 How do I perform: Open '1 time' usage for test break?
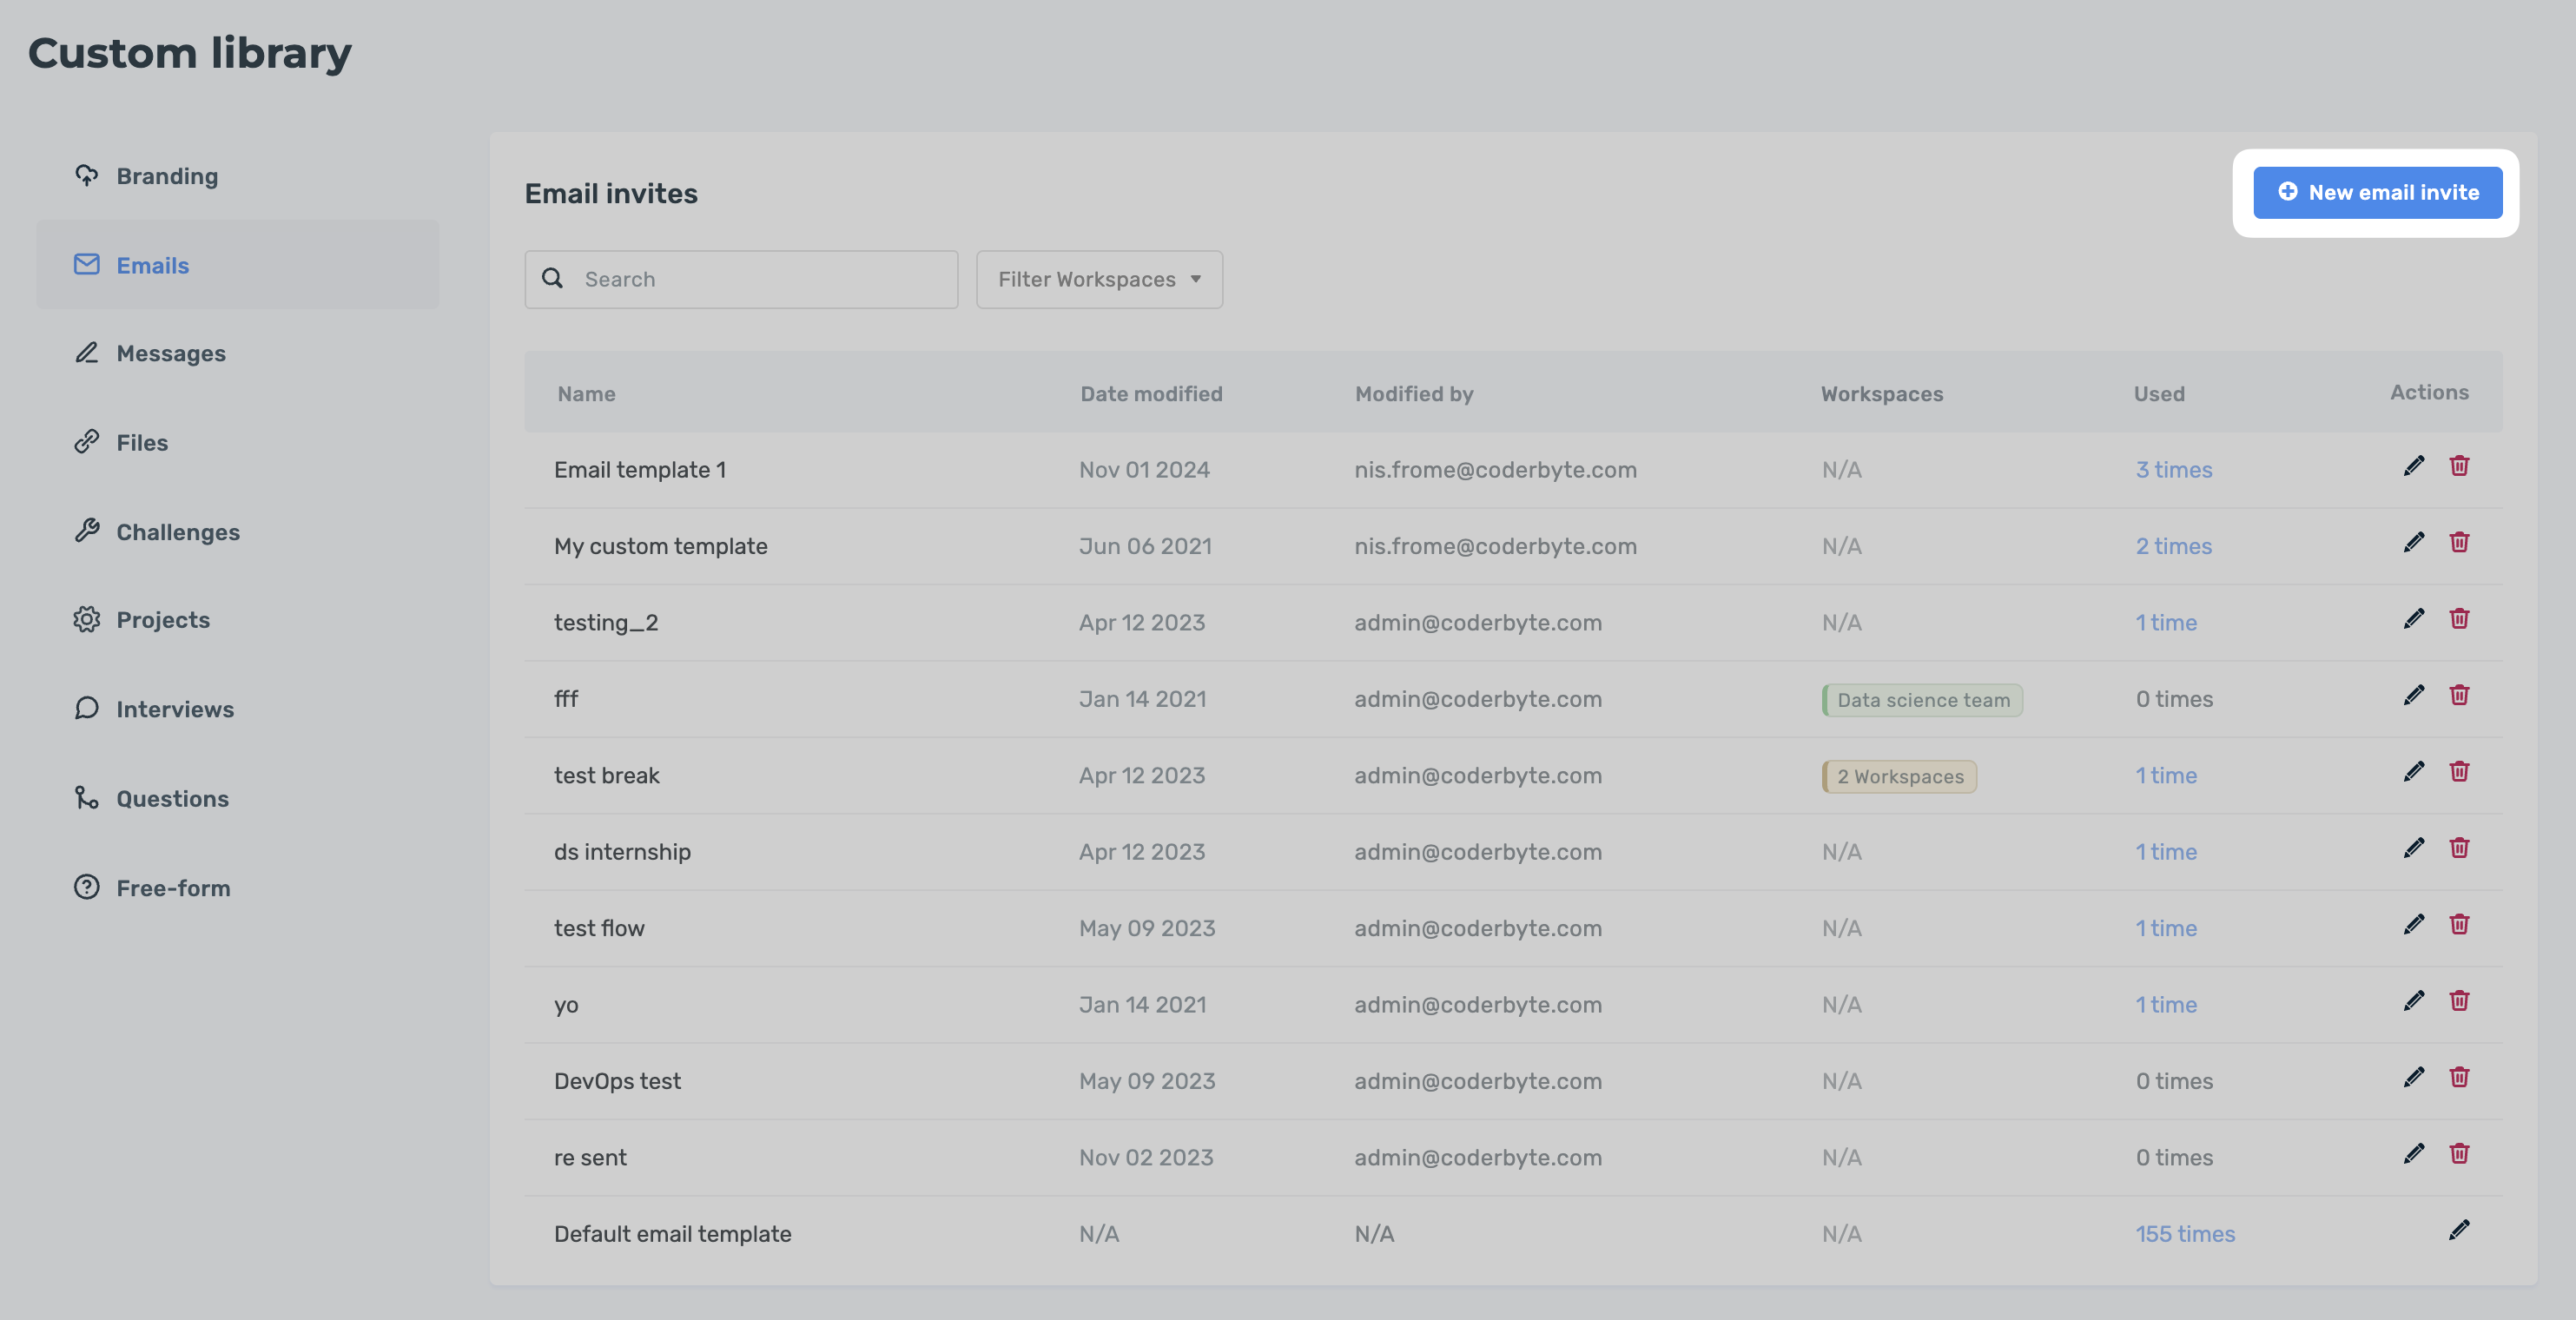(x=2166, y=775)
